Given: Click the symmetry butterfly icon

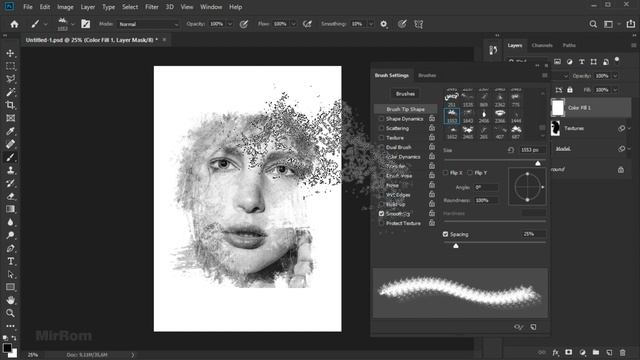Looking at the screenshot, I should pos(418,24).
